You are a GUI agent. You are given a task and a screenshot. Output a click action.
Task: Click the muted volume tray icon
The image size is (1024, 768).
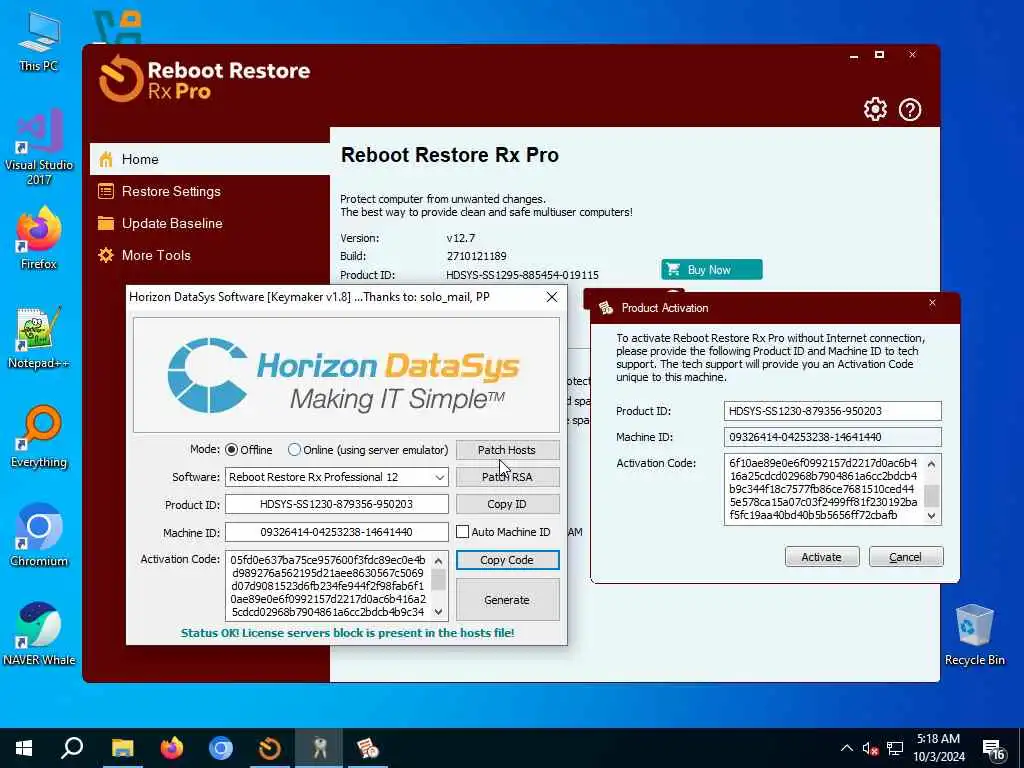tap(870, 748)
